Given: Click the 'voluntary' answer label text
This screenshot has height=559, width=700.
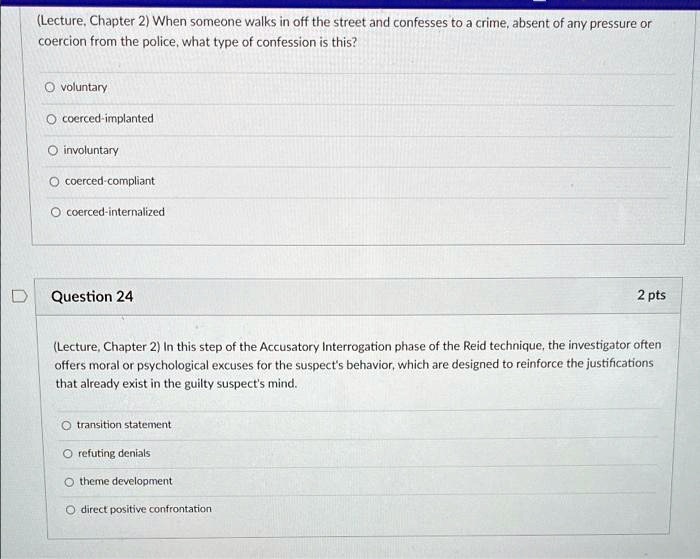Looking at the screenshot, I should pyautogui.click(x=84, y=87).
